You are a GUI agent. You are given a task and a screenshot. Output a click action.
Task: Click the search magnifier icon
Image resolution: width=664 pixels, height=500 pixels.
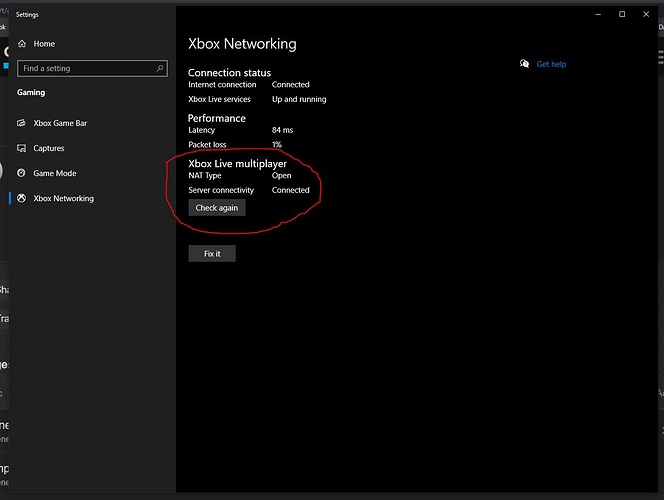tap(160, 68)
